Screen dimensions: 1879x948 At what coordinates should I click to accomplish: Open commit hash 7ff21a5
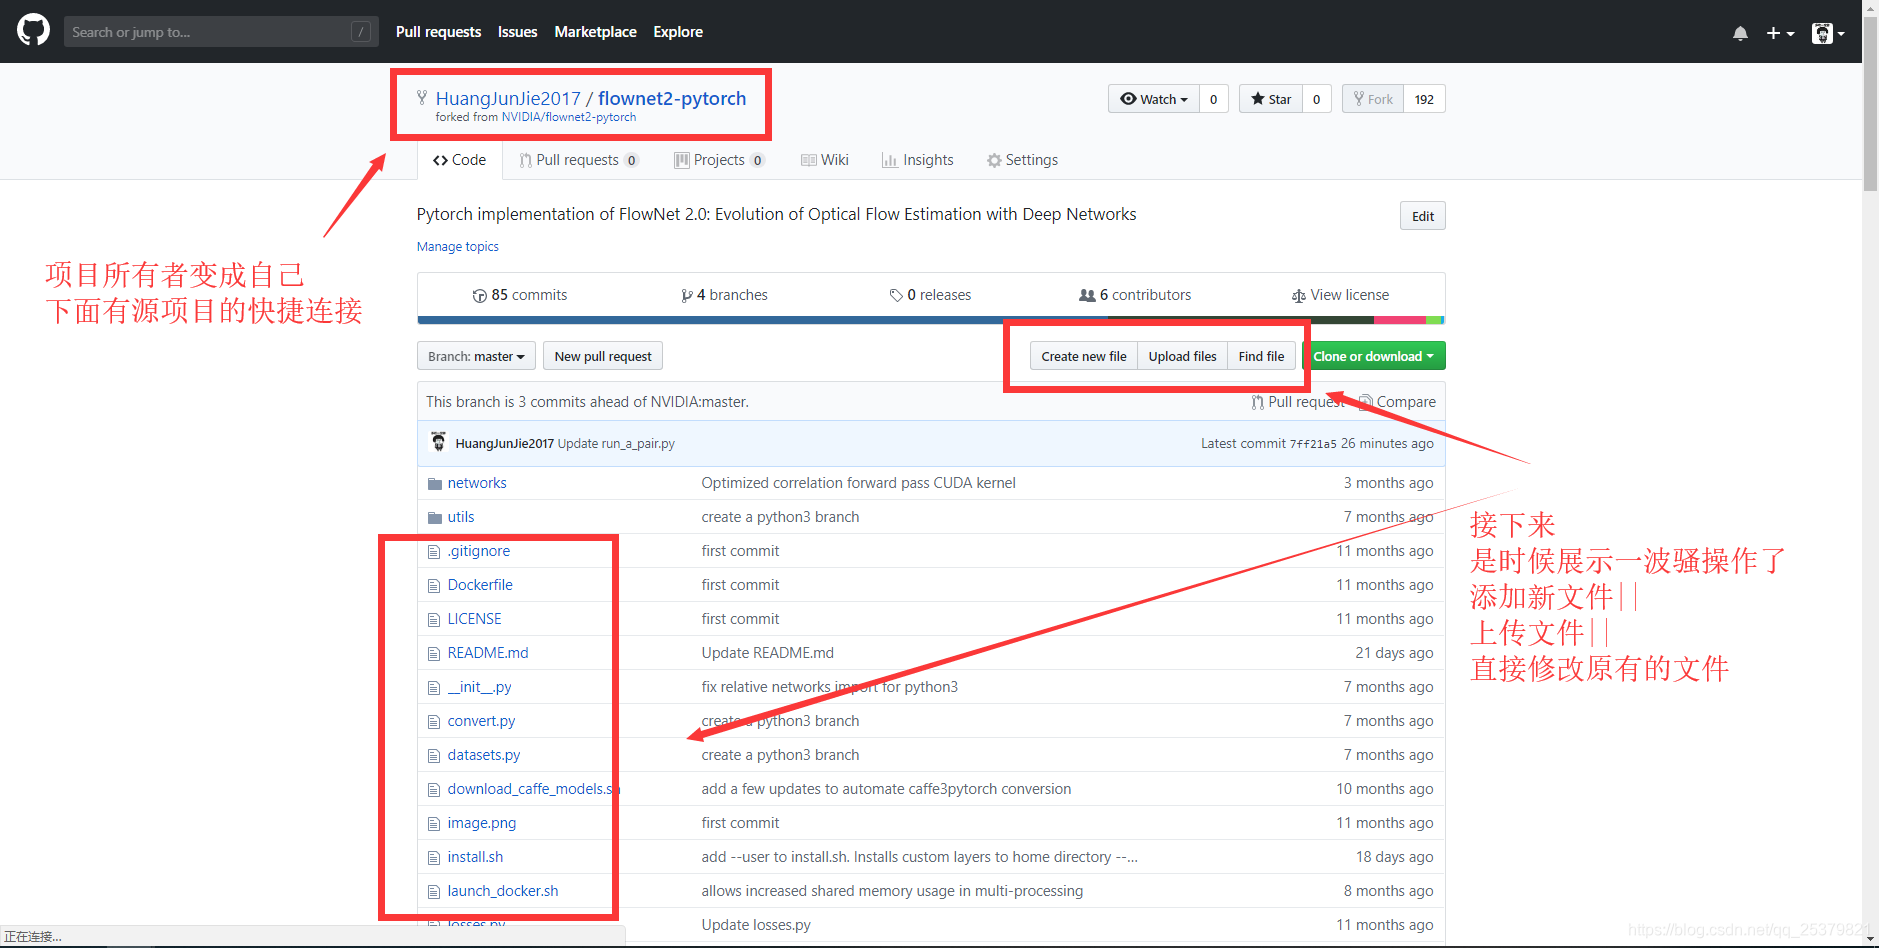tap(1313, 444)
